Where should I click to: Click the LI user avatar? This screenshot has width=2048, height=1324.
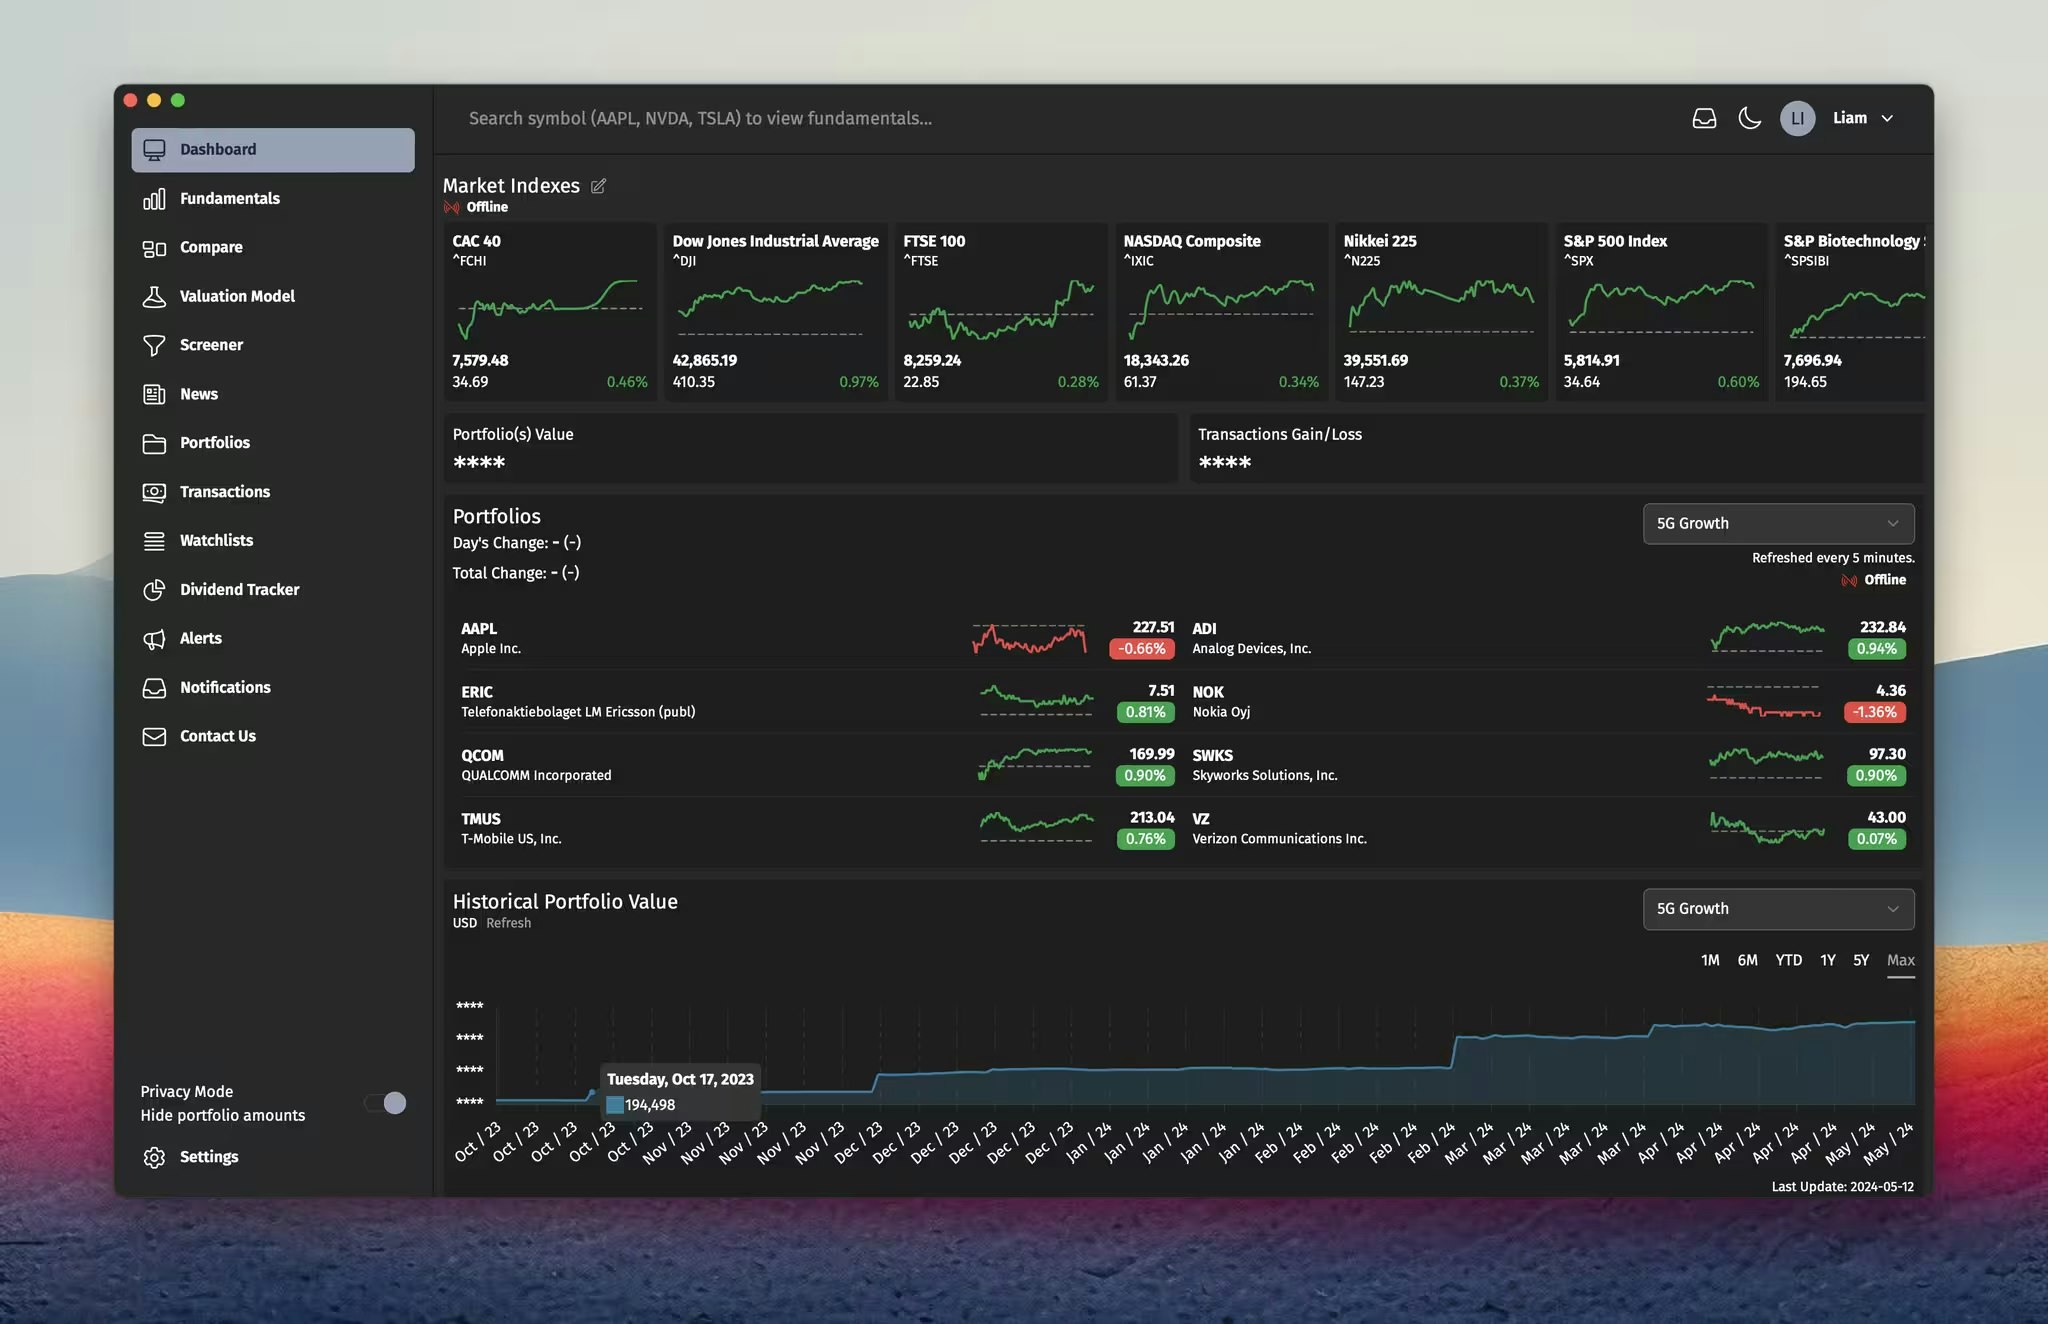pos(1797,118)
